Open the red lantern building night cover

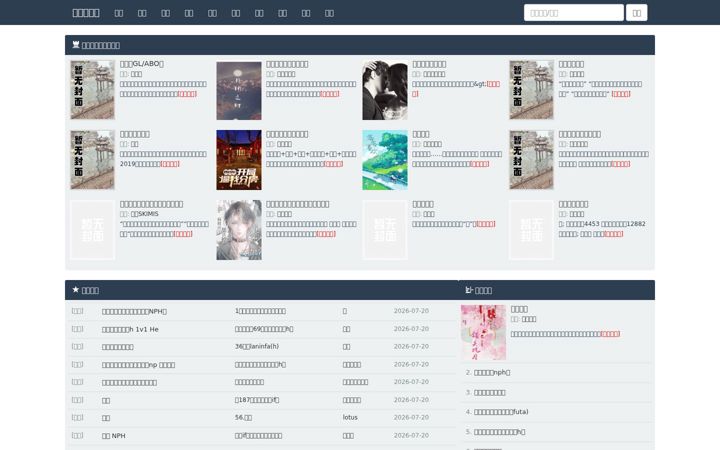click(x=239, y=160)
